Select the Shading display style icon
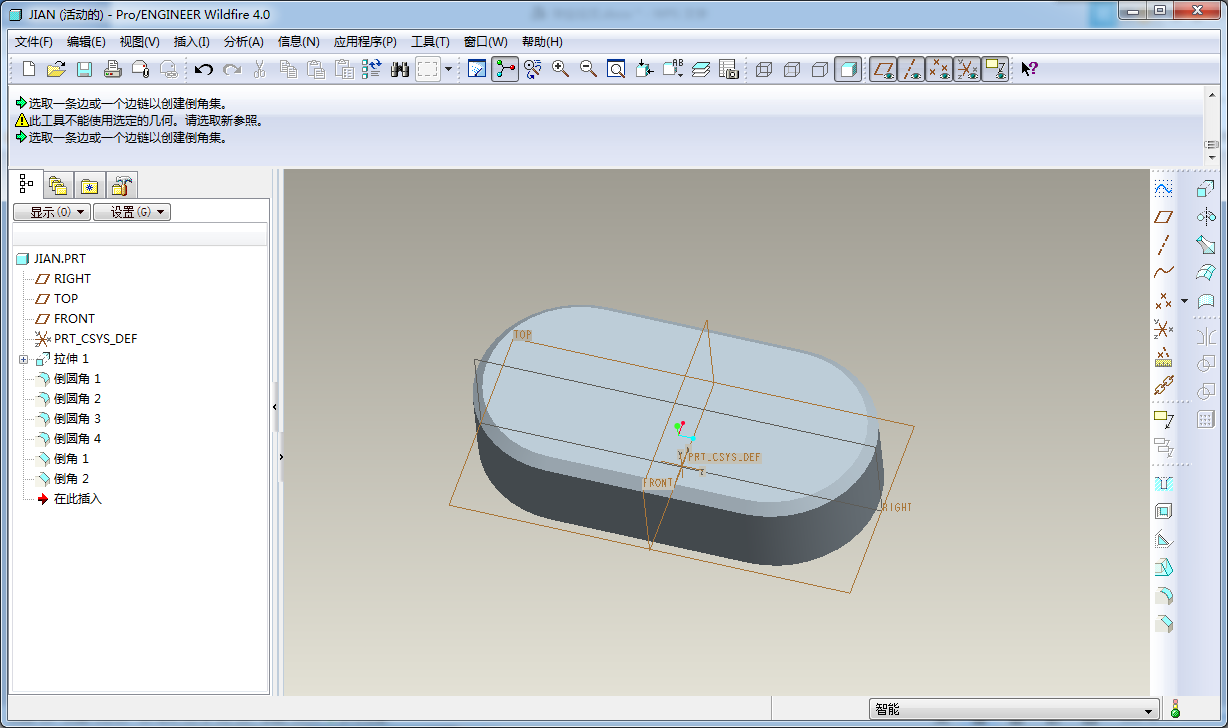The height and width of the screenshot is (728, 1228). [848, 69]
